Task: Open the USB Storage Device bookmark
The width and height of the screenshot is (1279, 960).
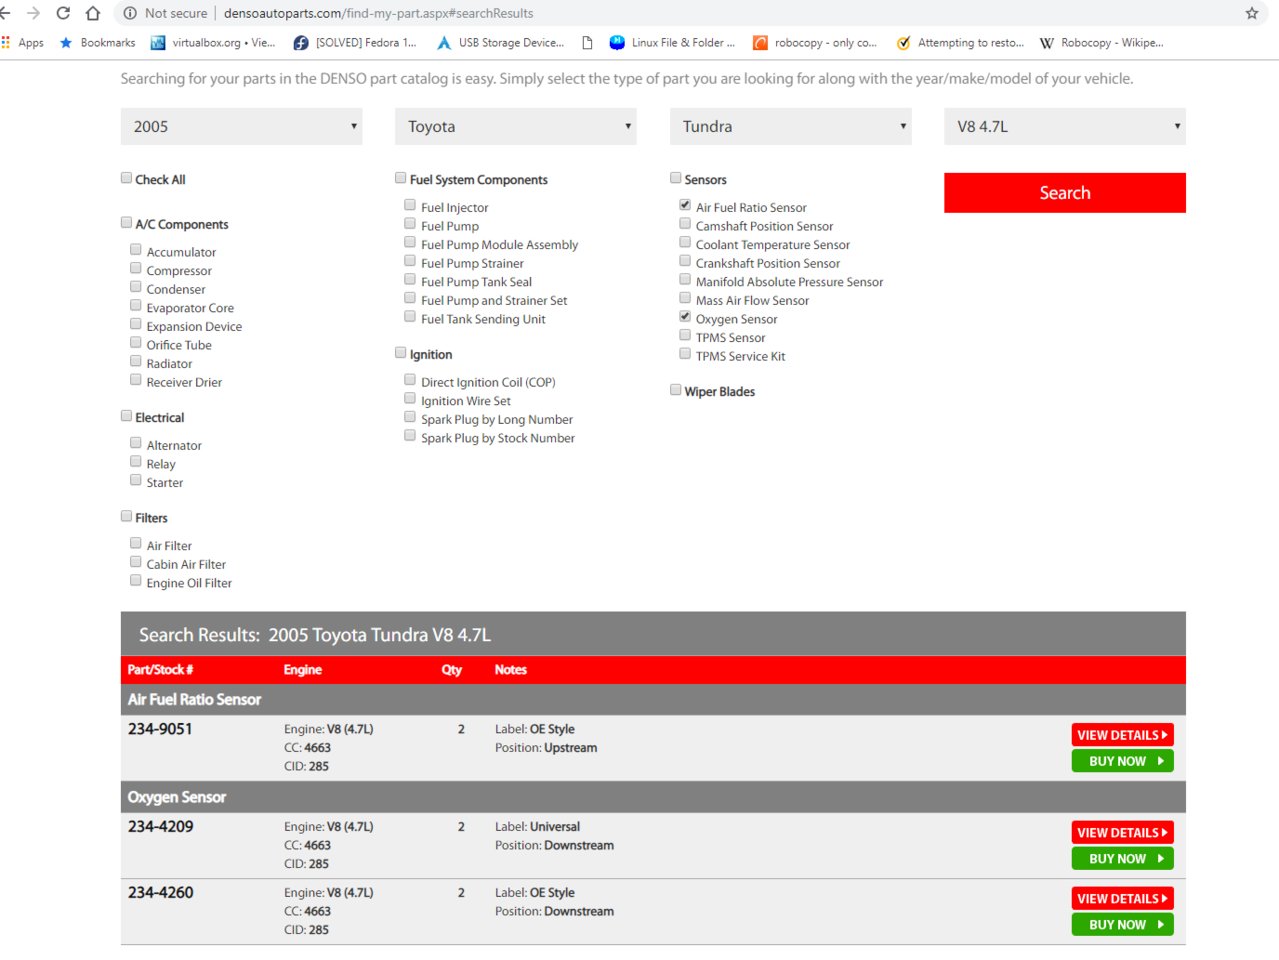Action: pyautogui.click(x=500, y=43)
